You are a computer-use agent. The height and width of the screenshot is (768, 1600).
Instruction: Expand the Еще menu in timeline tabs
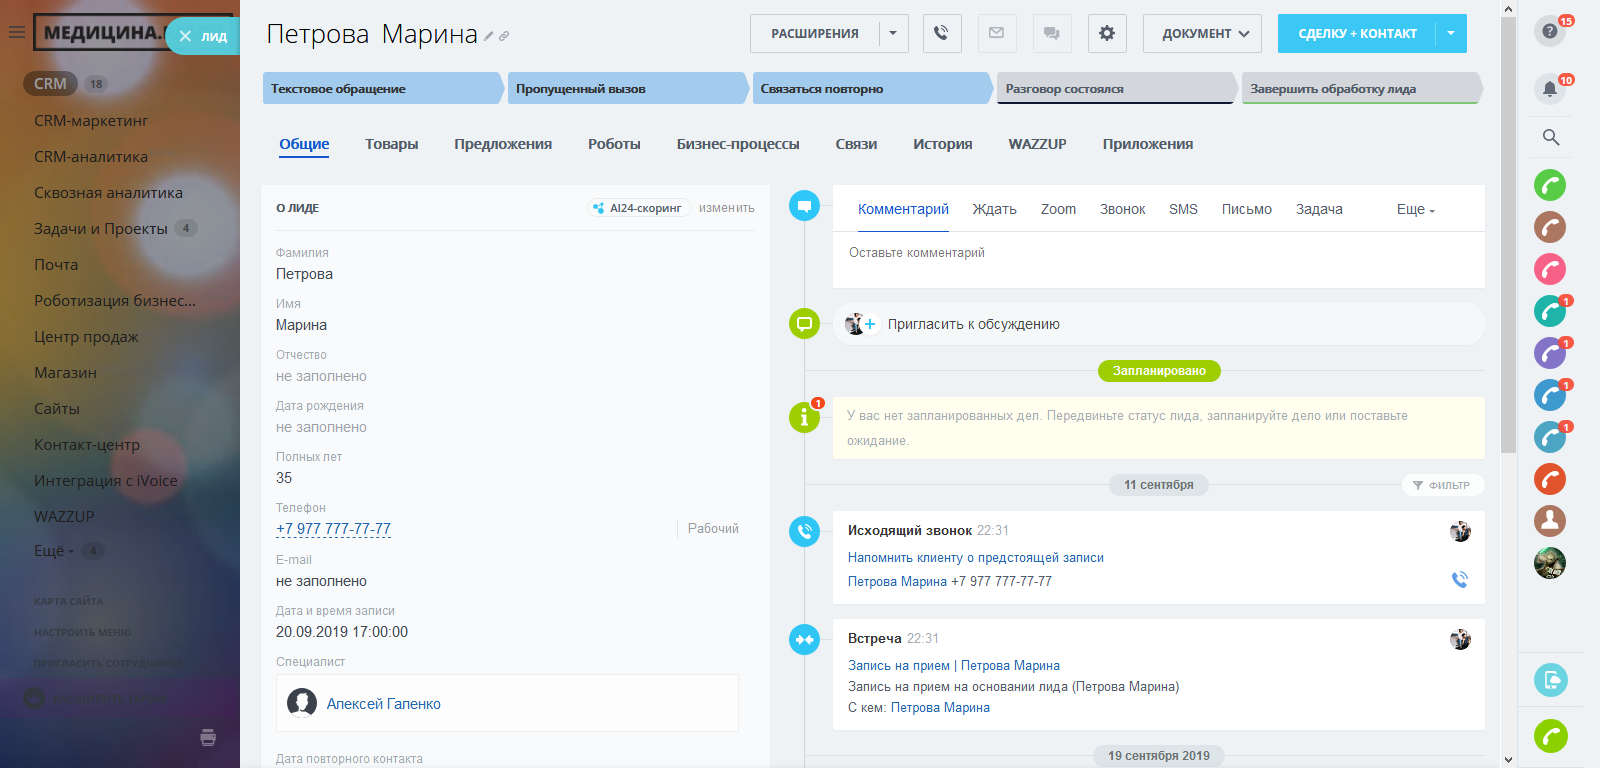(x=1415, y=209)
